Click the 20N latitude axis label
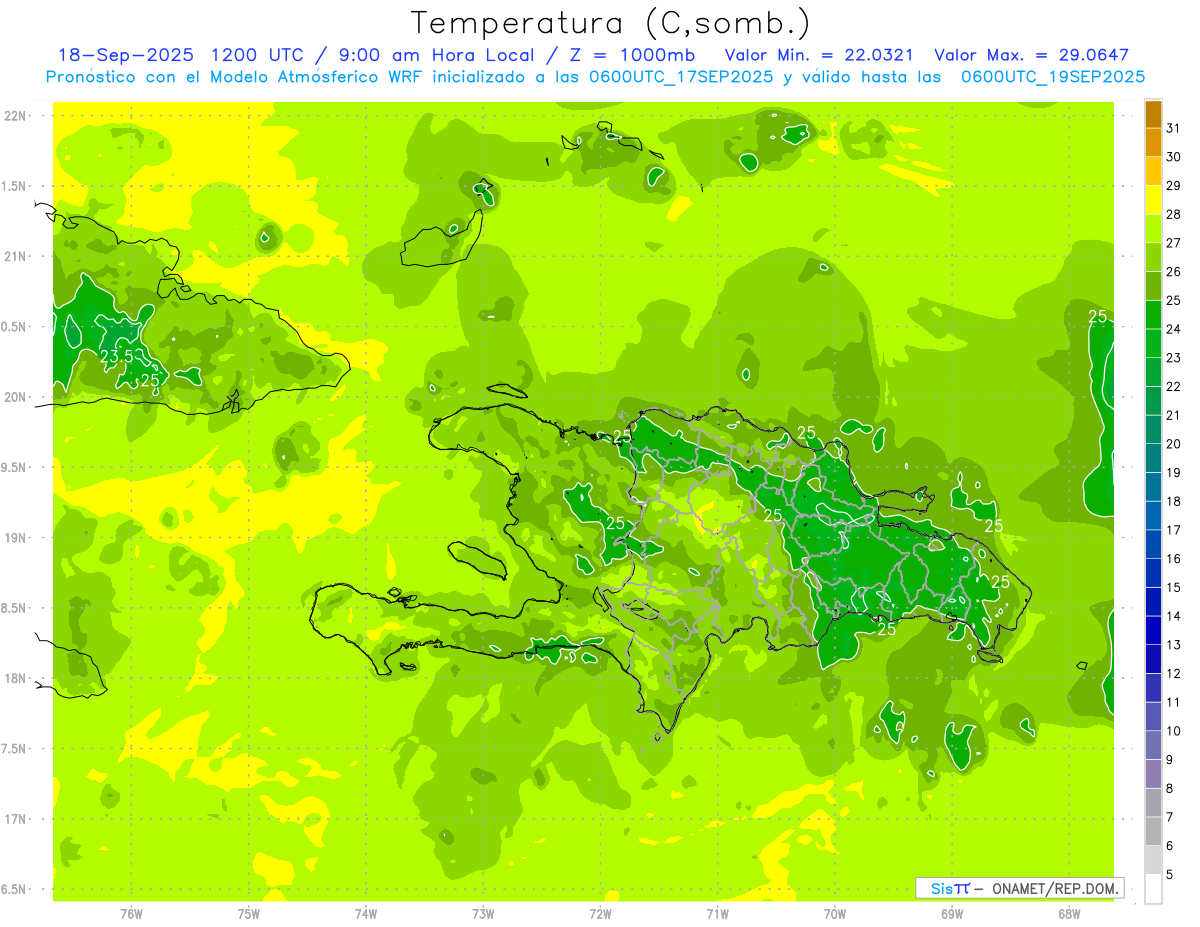This screenshot has width=1200, height=927. (x=16, y=397)
